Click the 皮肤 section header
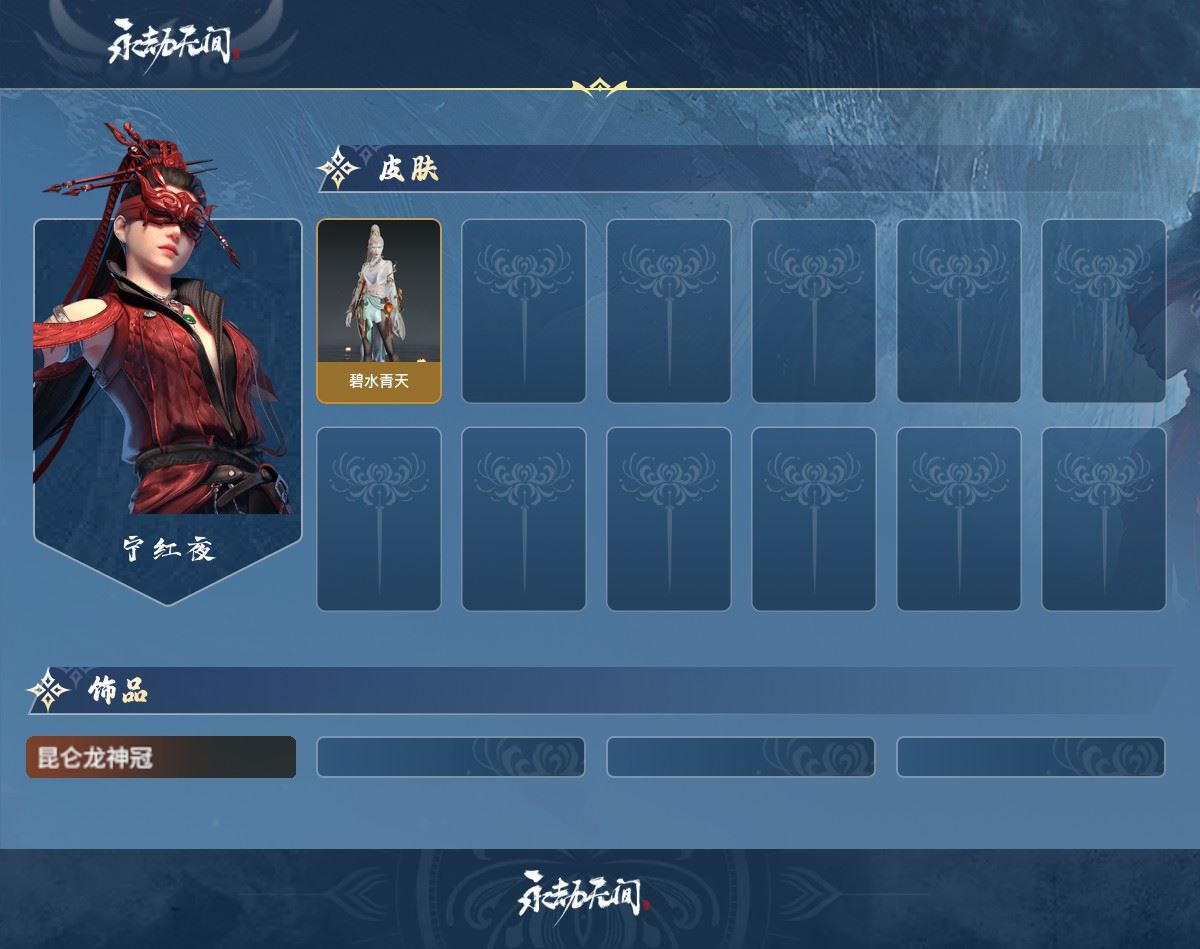This screenshot has height=949, width=1200. 408,170
